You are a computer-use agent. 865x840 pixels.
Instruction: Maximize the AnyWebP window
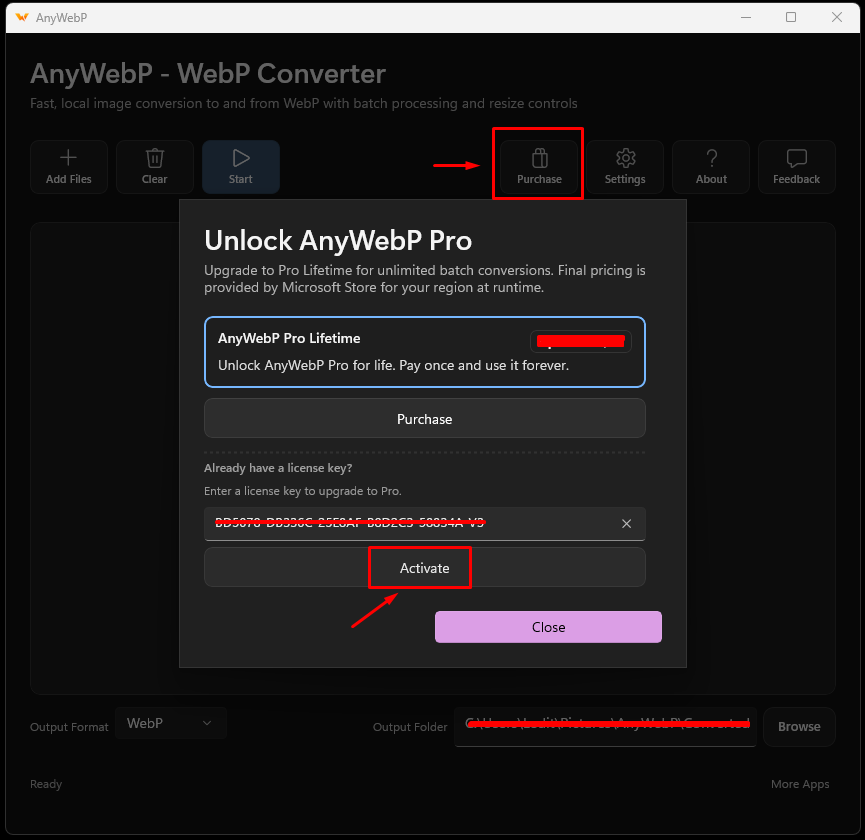click(791, 17)
